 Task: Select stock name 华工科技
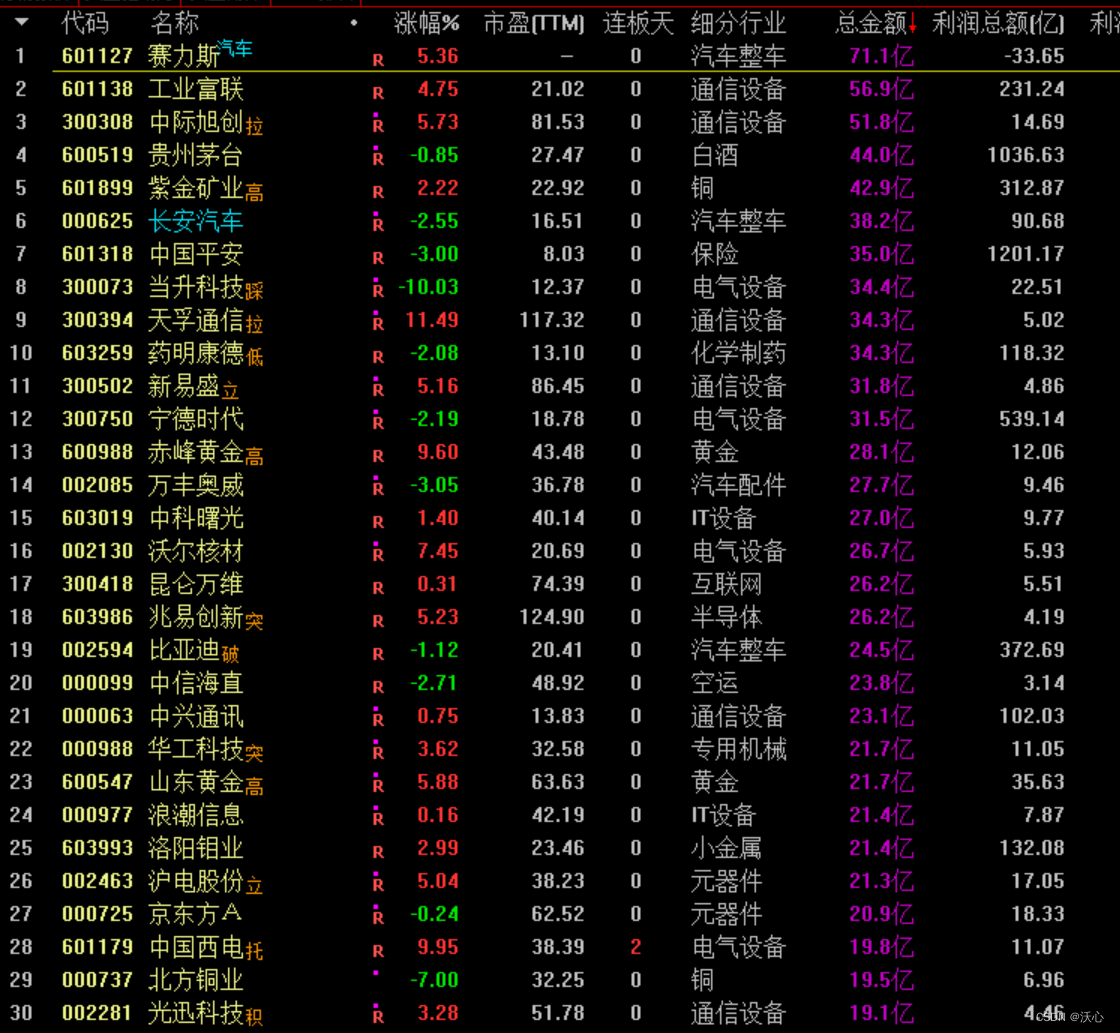pos(196,749)
